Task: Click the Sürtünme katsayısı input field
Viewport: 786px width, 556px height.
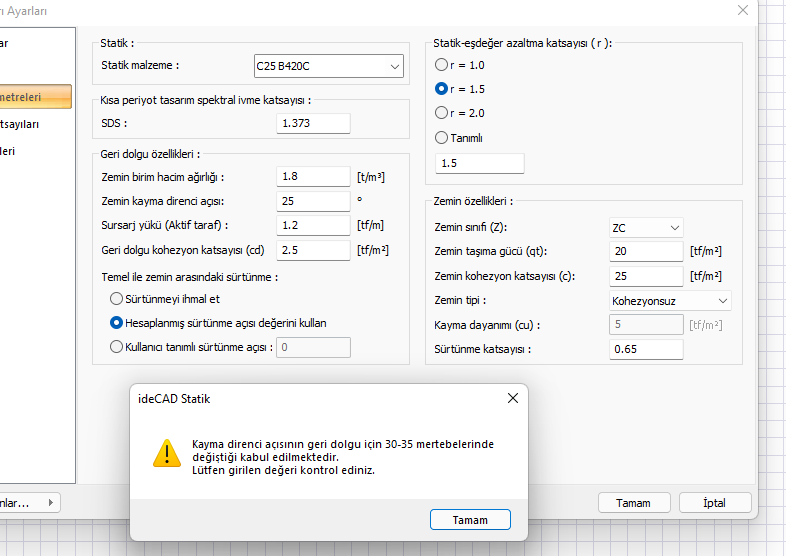Action: coord(646,349)
